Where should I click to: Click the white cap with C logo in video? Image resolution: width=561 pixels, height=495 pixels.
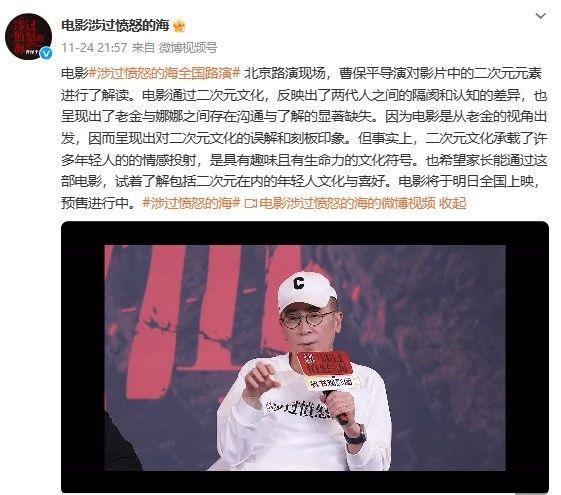(307, 290)
